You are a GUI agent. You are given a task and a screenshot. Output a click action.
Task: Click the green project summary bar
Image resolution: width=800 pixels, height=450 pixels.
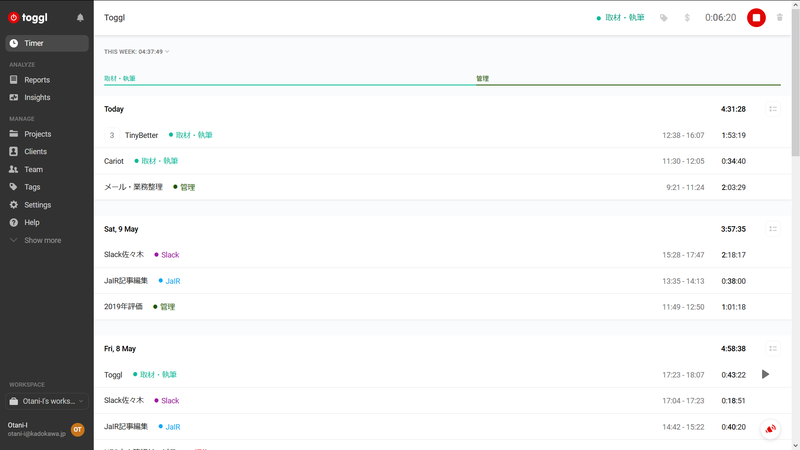(x=290, y=85)
